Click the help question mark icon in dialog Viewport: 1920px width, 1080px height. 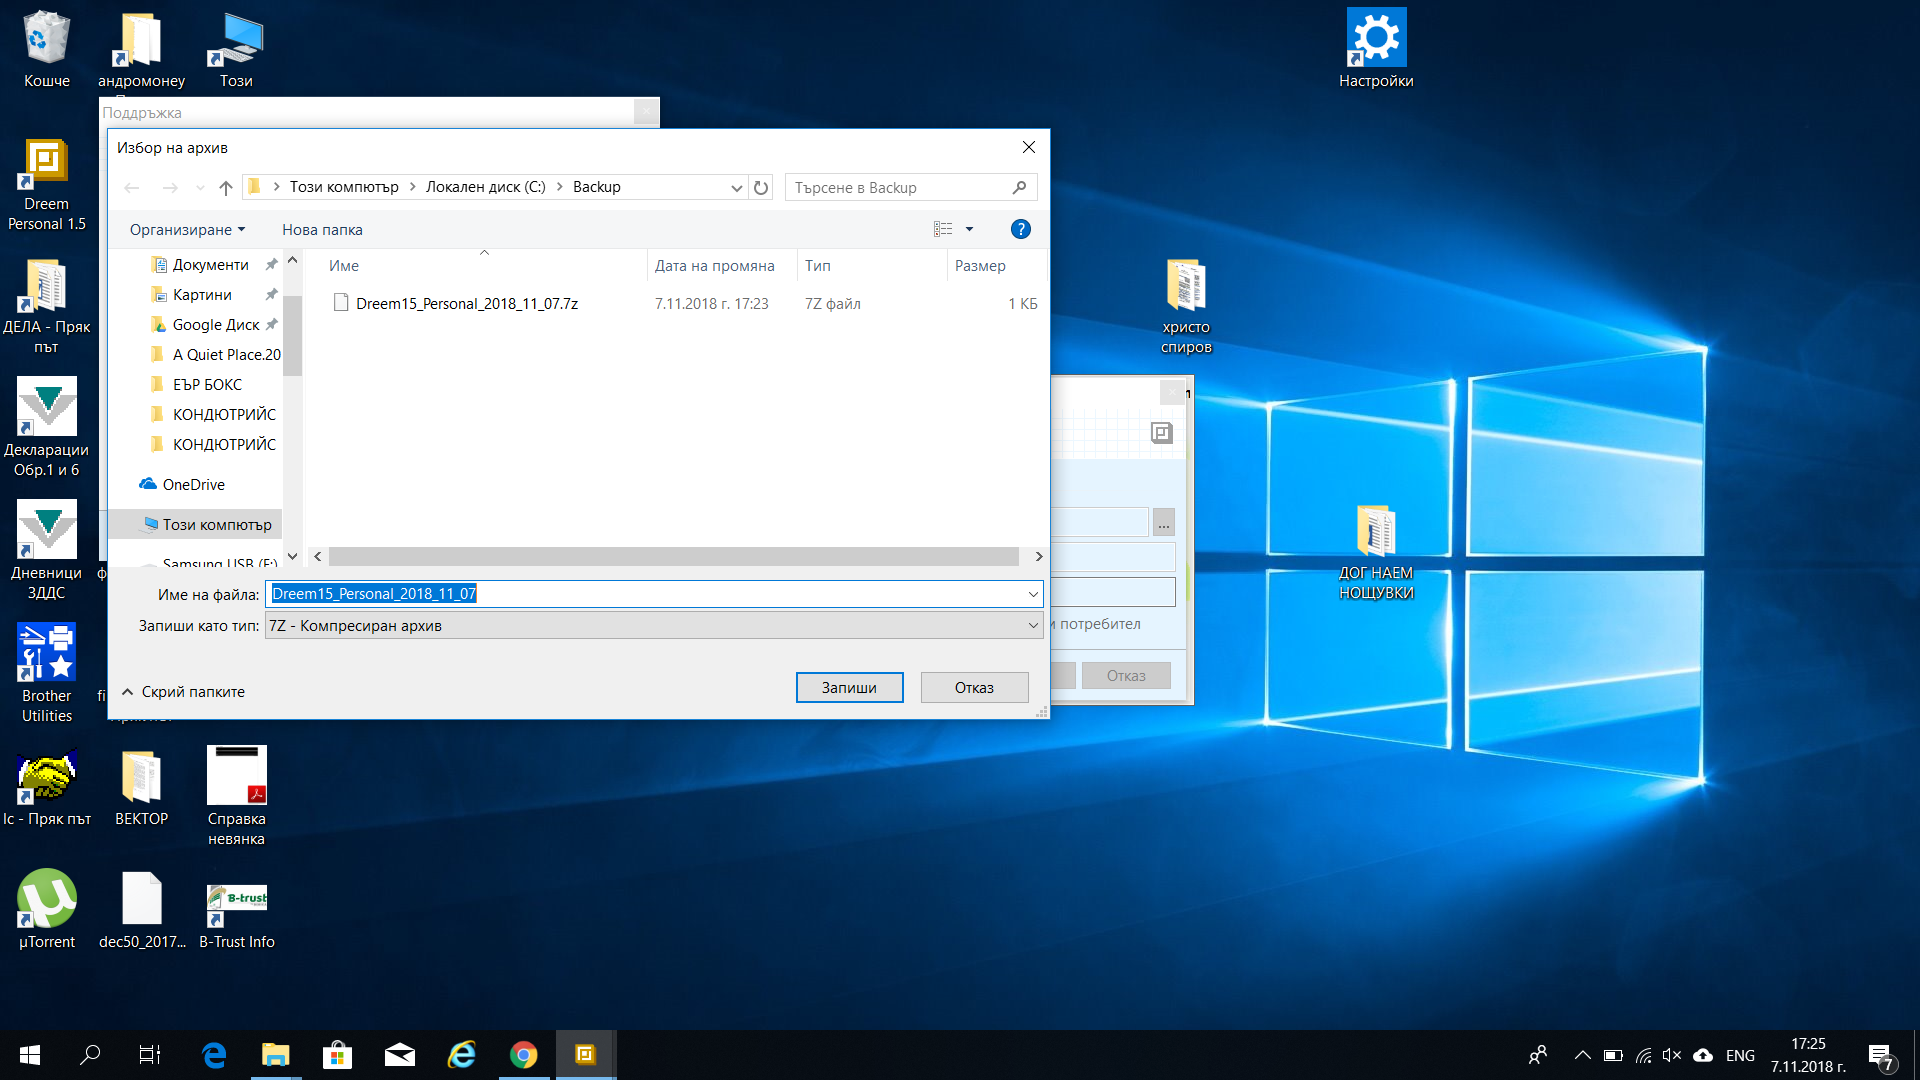(x=1020, y=230)
